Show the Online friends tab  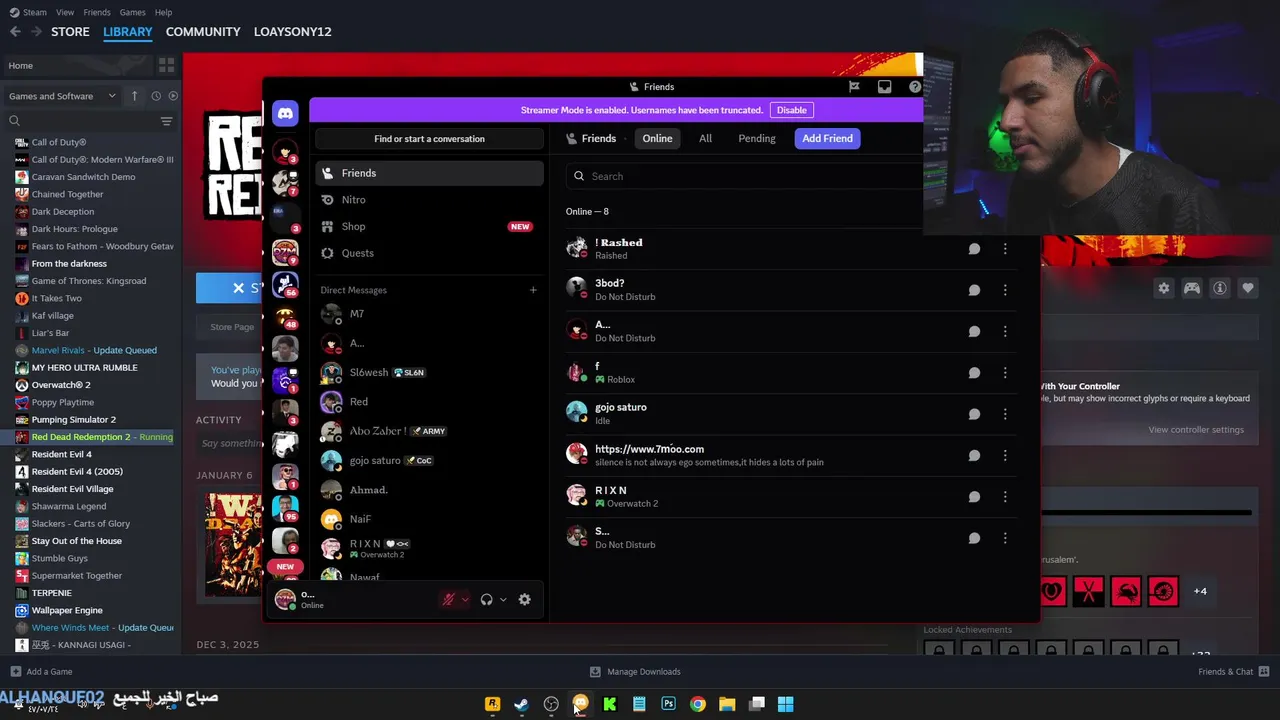click(657, 138)
